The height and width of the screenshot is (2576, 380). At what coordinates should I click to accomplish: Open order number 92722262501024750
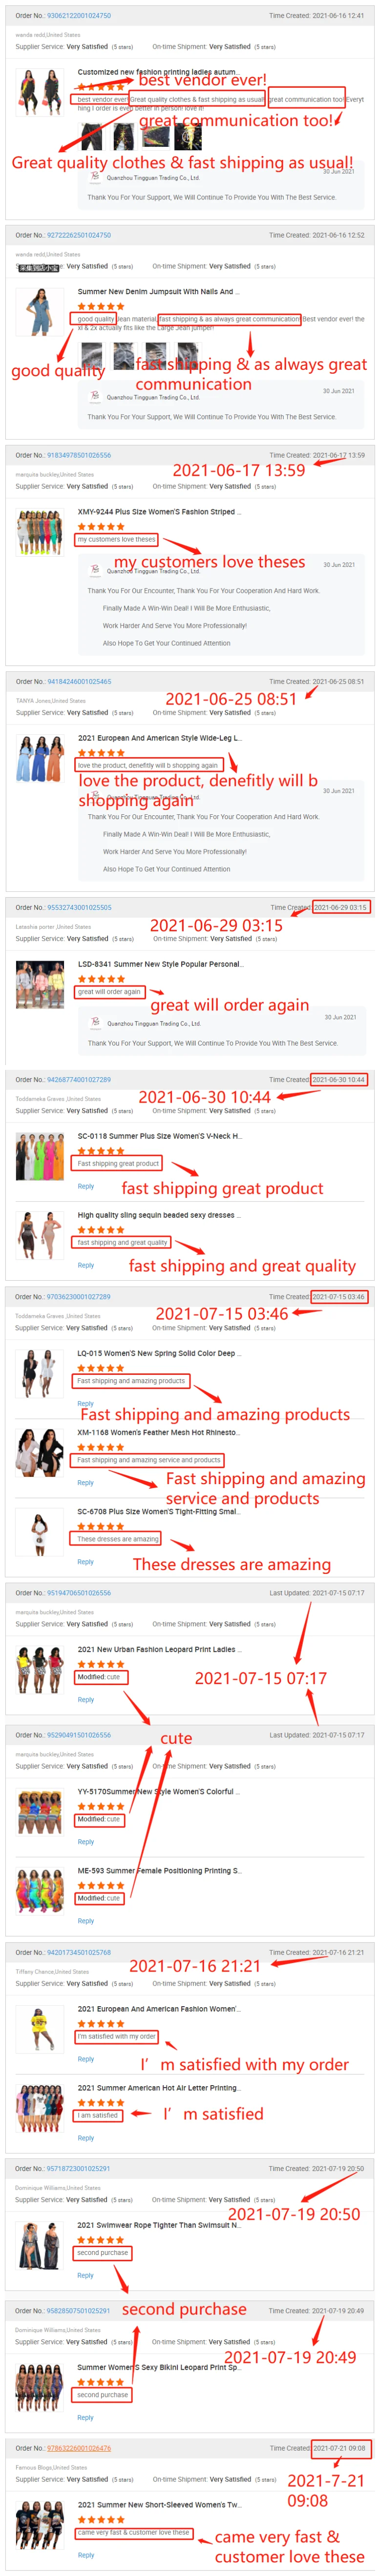click(x=79, y=235)
